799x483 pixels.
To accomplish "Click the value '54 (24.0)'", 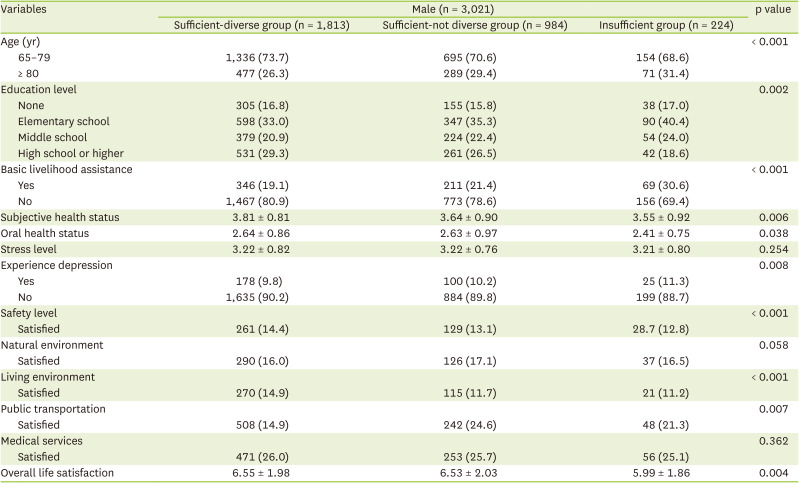I will pos(665,138).
